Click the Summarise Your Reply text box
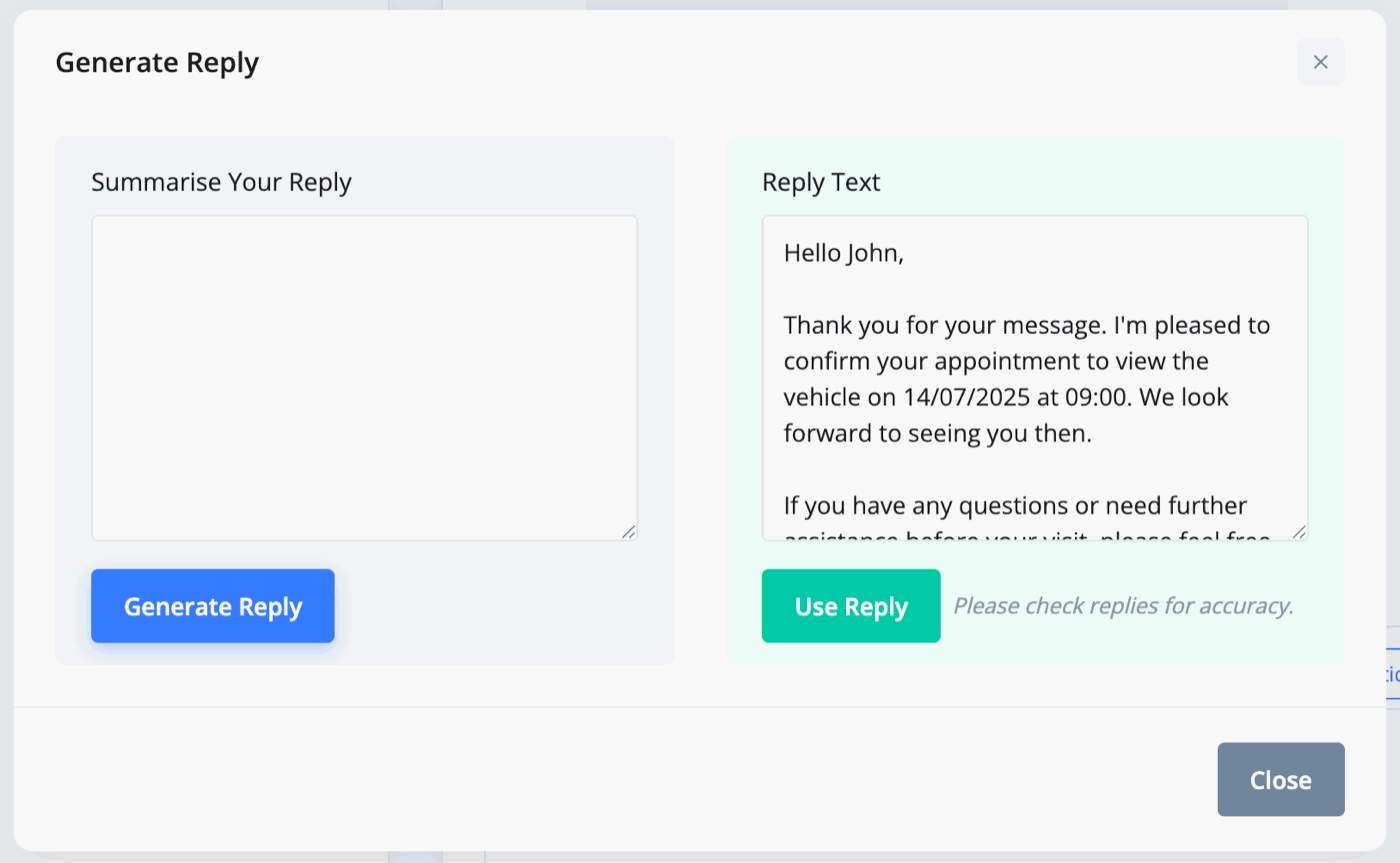 pos(364,378)
